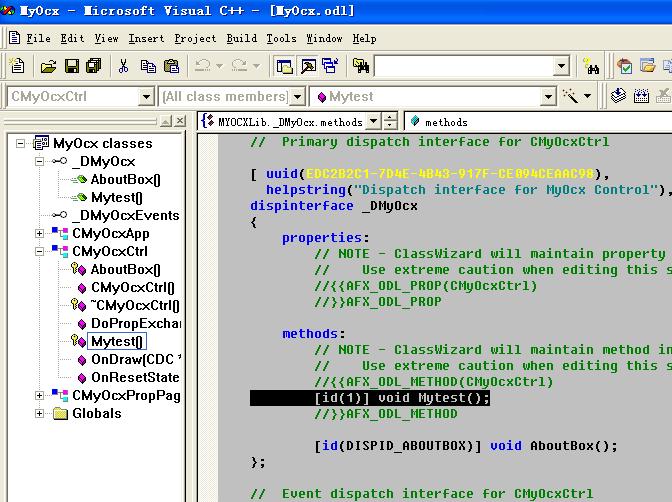672x502 pixels.
Task: Open the Redo history dropdown arrow
Action: pyautogui.click(x=256, y=66)
